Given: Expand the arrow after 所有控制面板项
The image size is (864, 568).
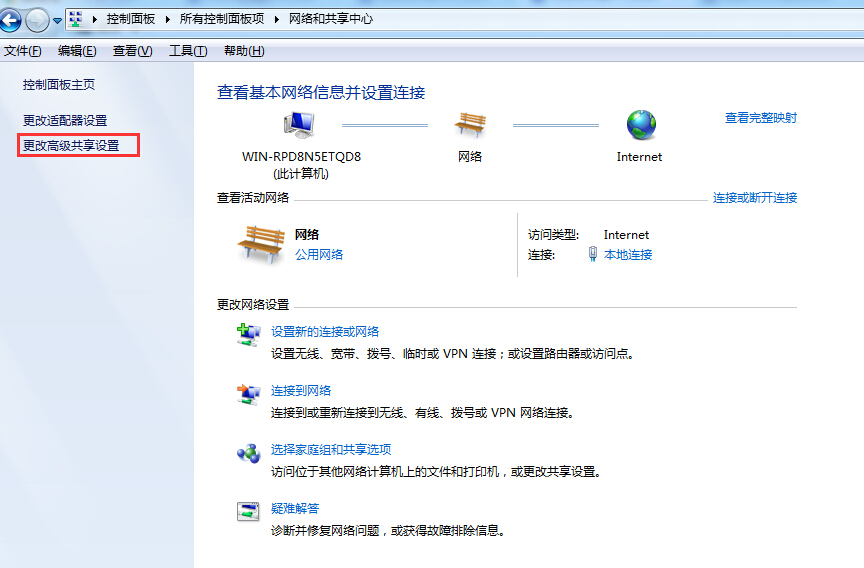Looking at the screenshot, I should point(277,19).
